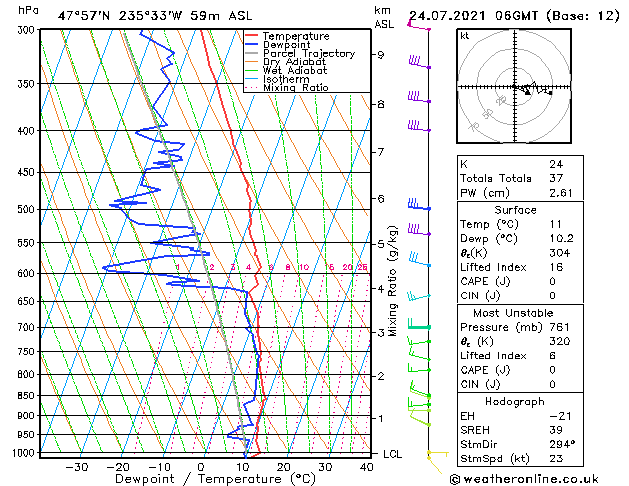
Task: Click the weatheronline.co.uk copyright text
Action: coord(524,479)
